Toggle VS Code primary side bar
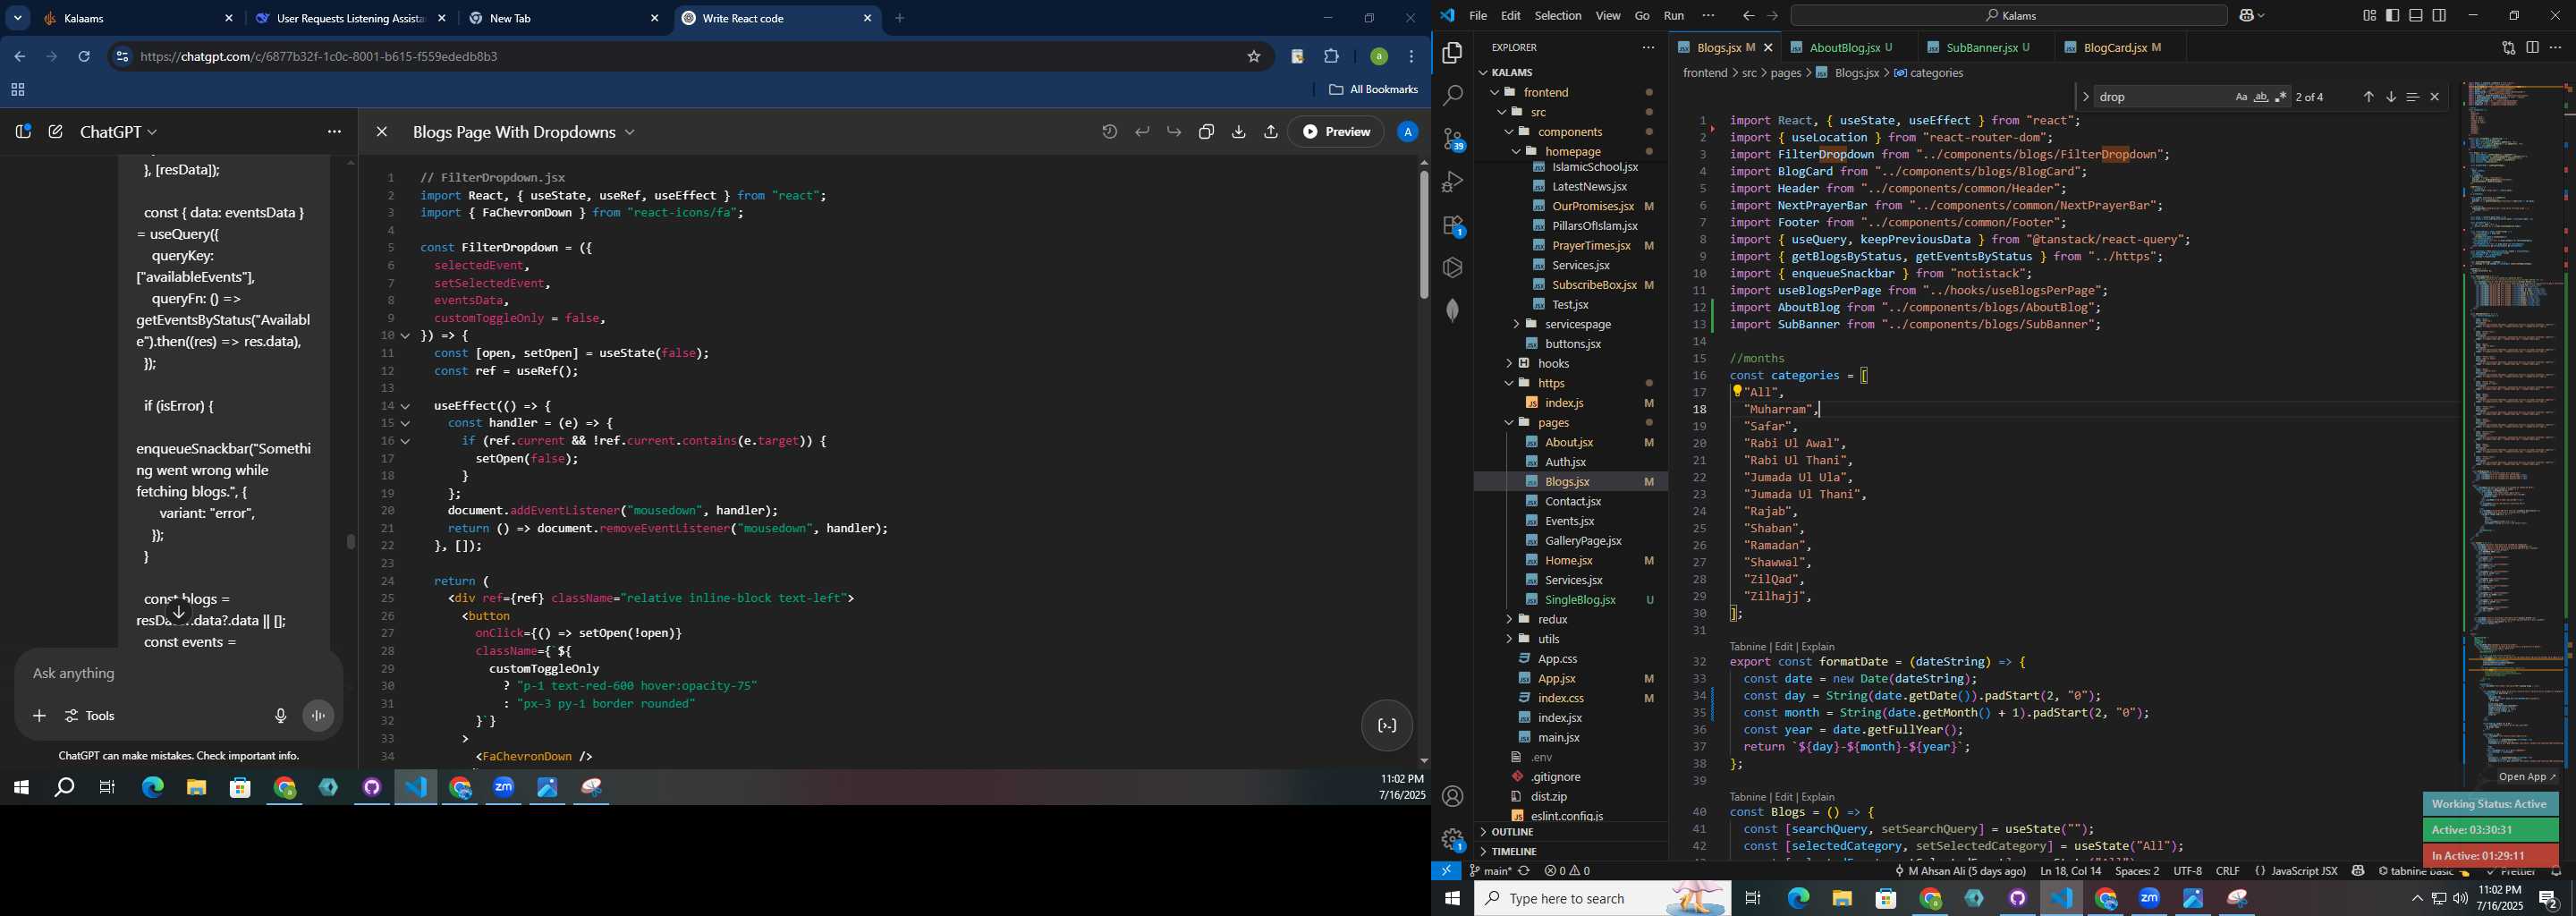The width and height of the screenshot is (2576, 916). click(x=2392, y=16)
